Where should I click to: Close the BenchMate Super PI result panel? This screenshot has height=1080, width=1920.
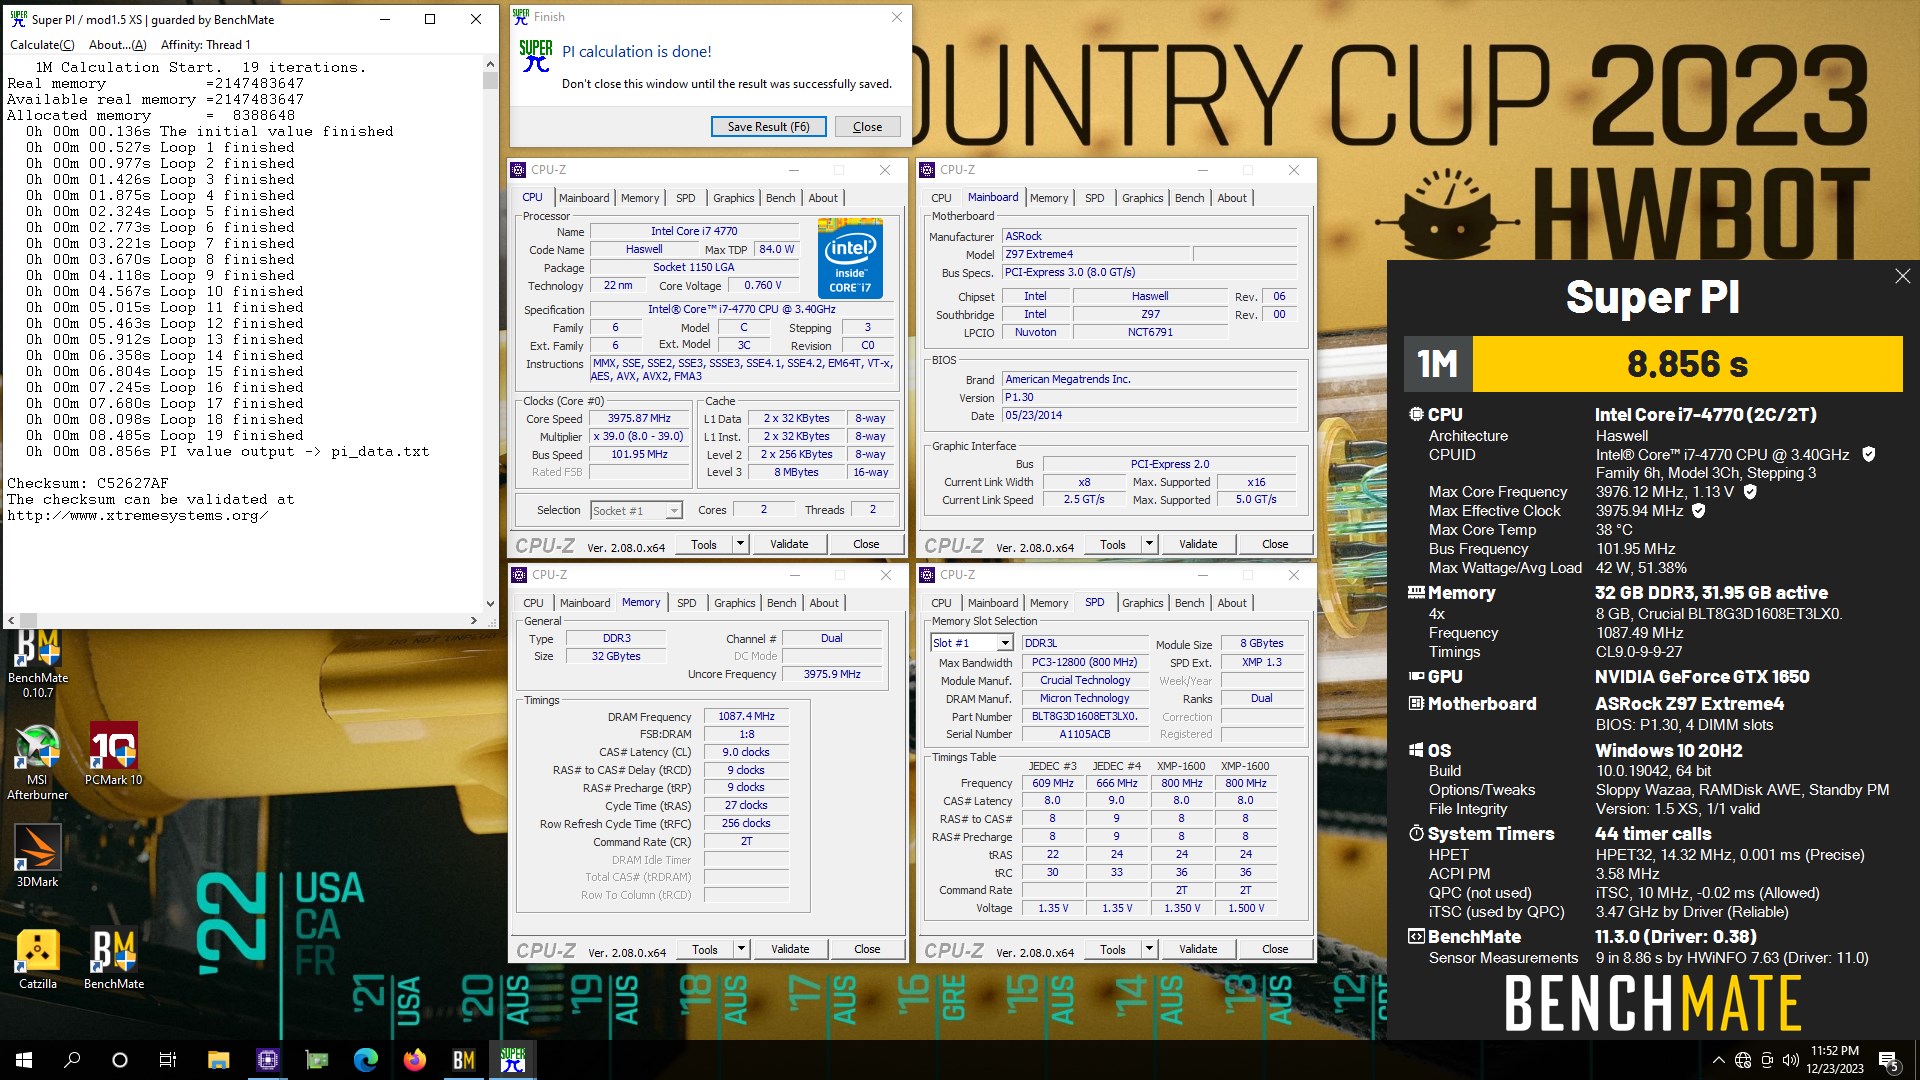[x=1902, y=276]
